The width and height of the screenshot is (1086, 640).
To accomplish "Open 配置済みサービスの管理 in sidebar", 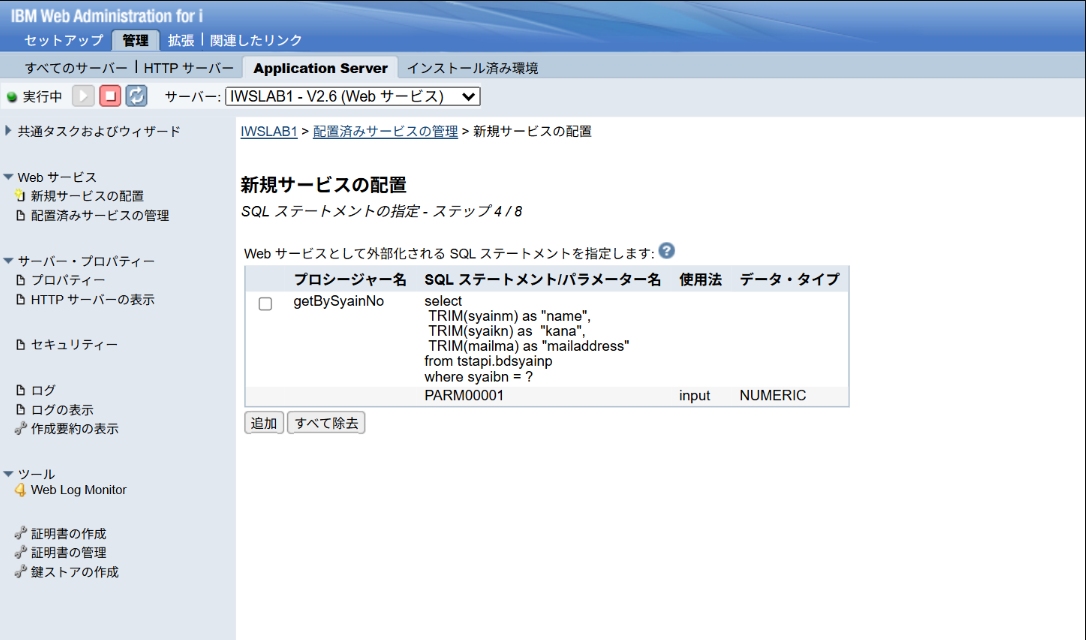I will pos(100,215).
